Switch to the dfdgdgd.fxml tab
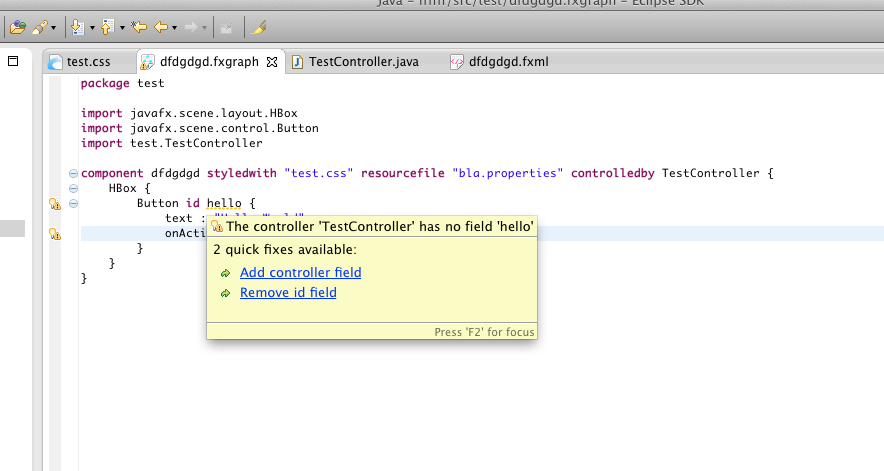 pos(507,62)
